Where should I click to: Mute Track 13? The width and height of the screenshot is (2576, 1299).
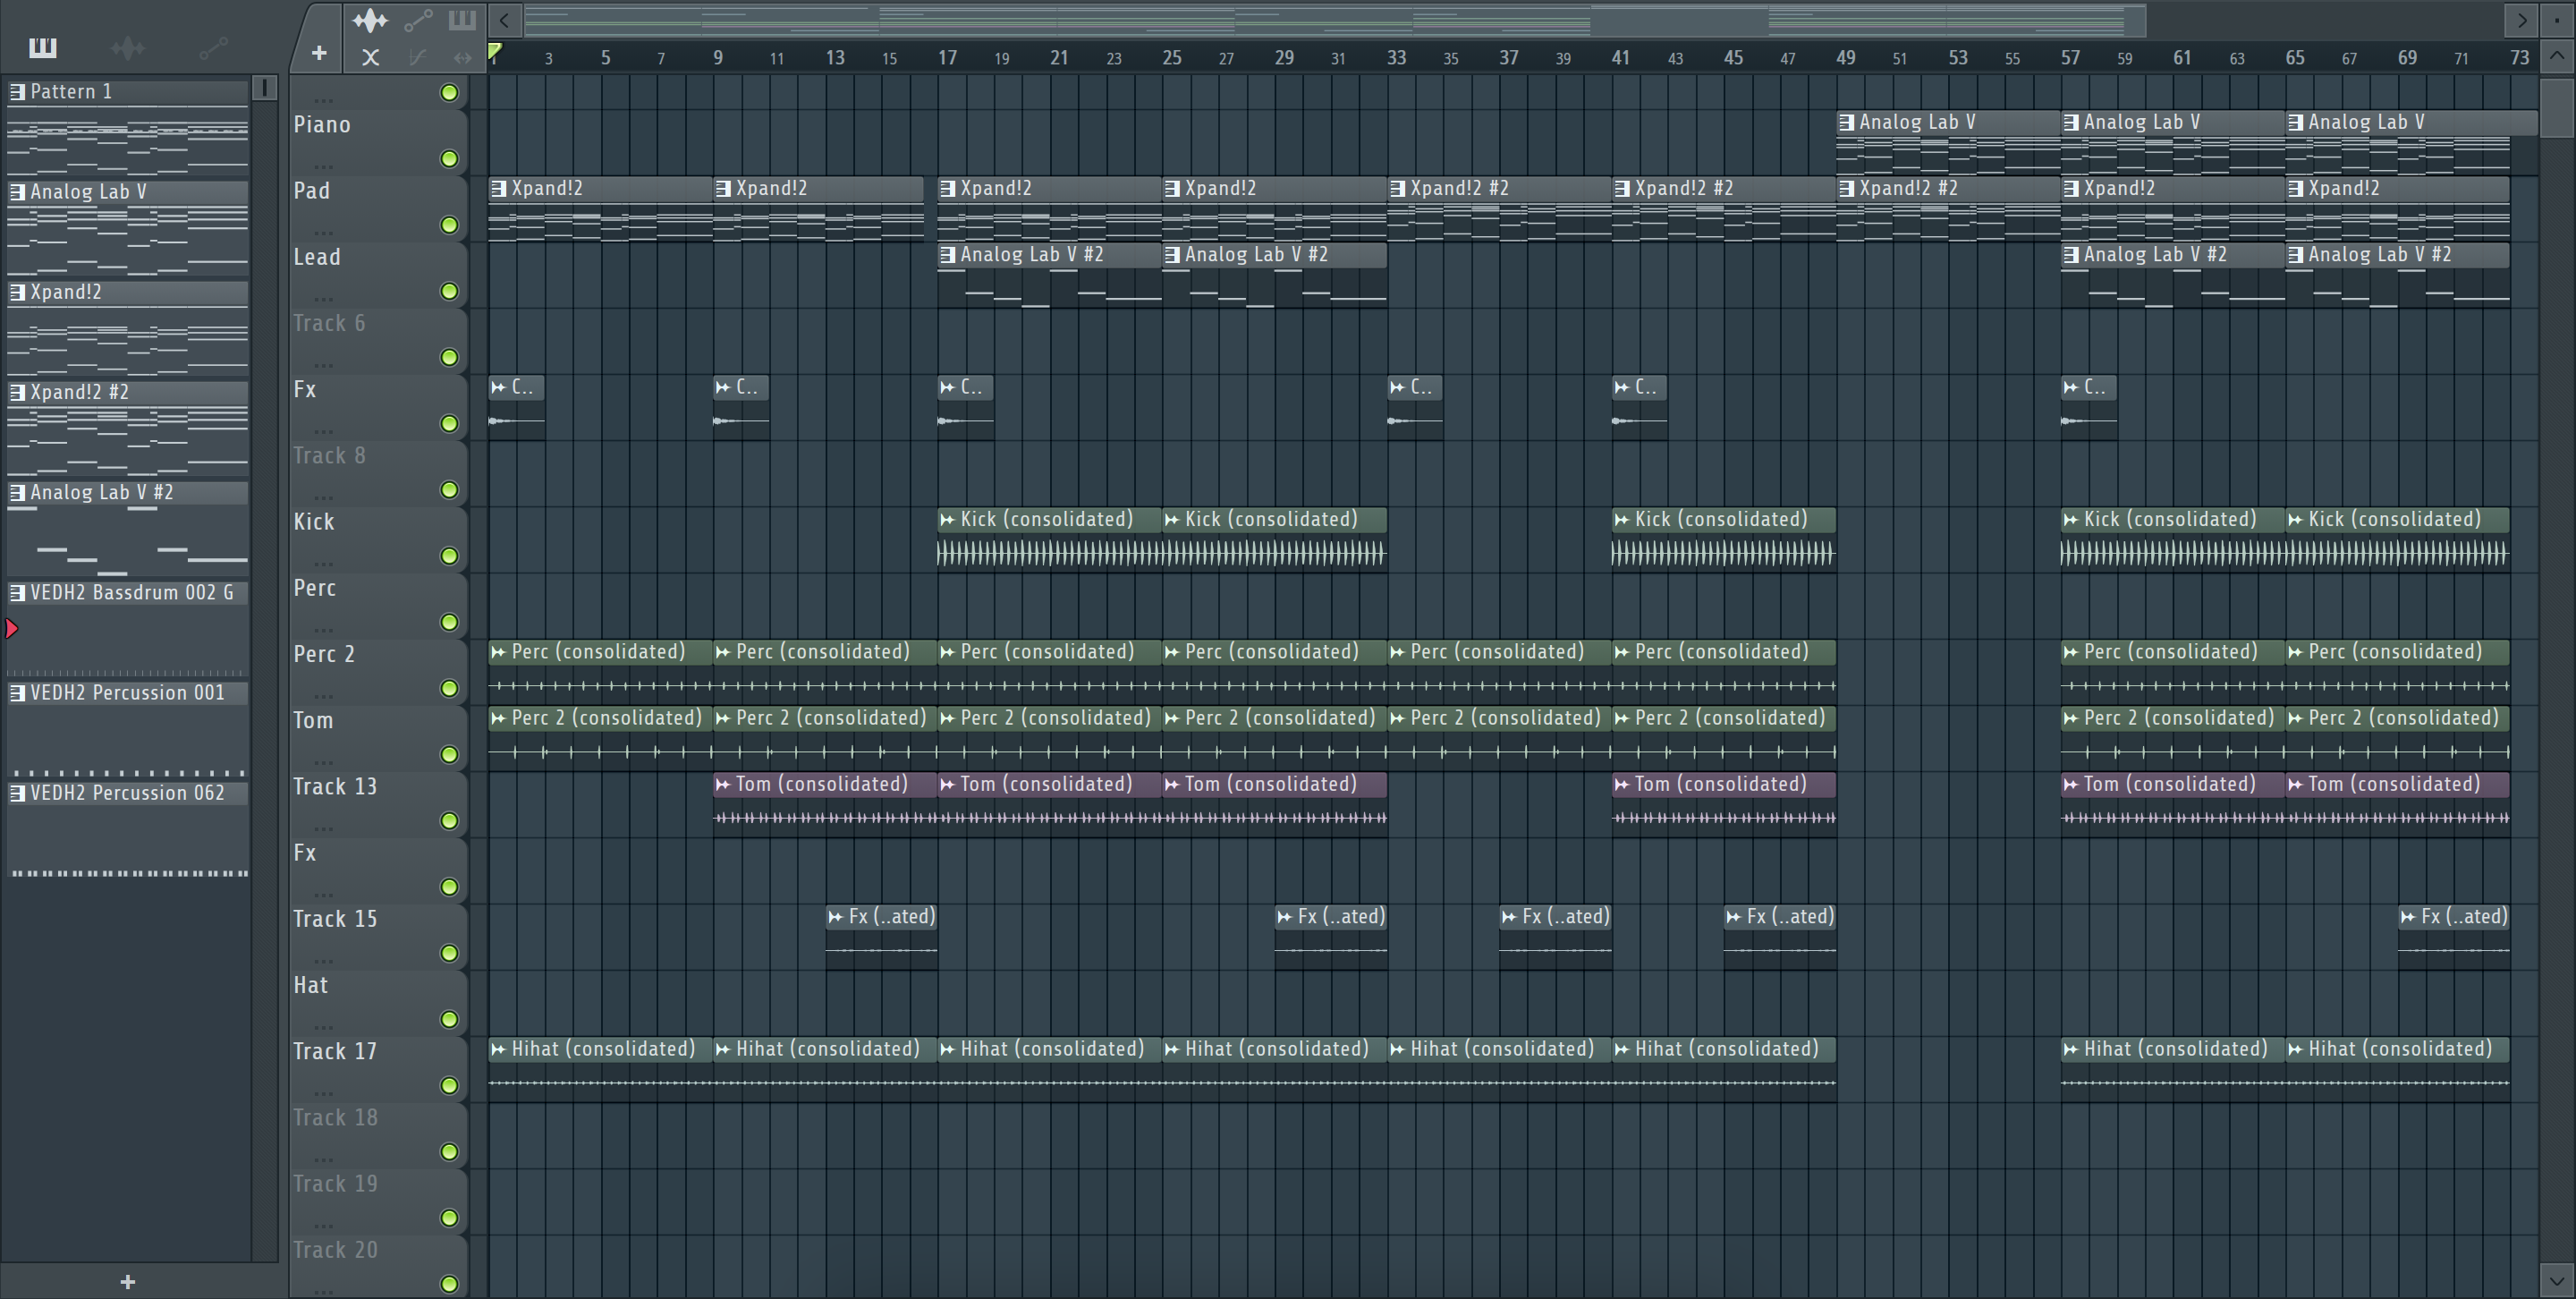[x=449, y=821]
